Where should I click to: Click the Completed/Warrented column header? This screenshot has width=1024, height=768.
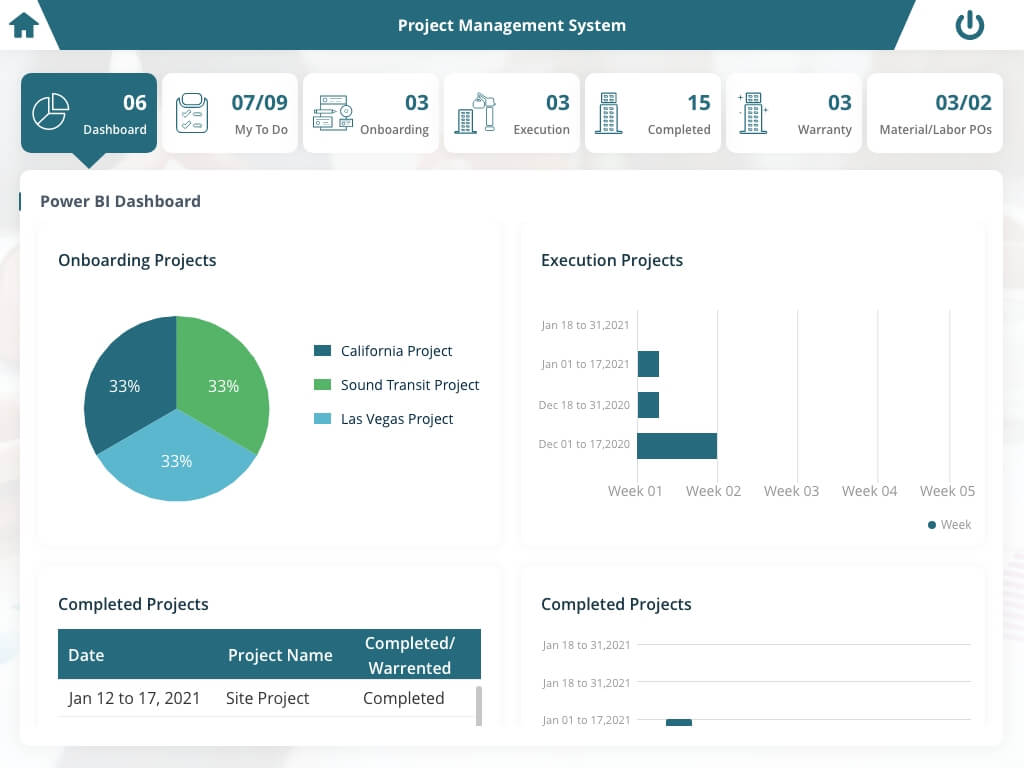(409, 655)
